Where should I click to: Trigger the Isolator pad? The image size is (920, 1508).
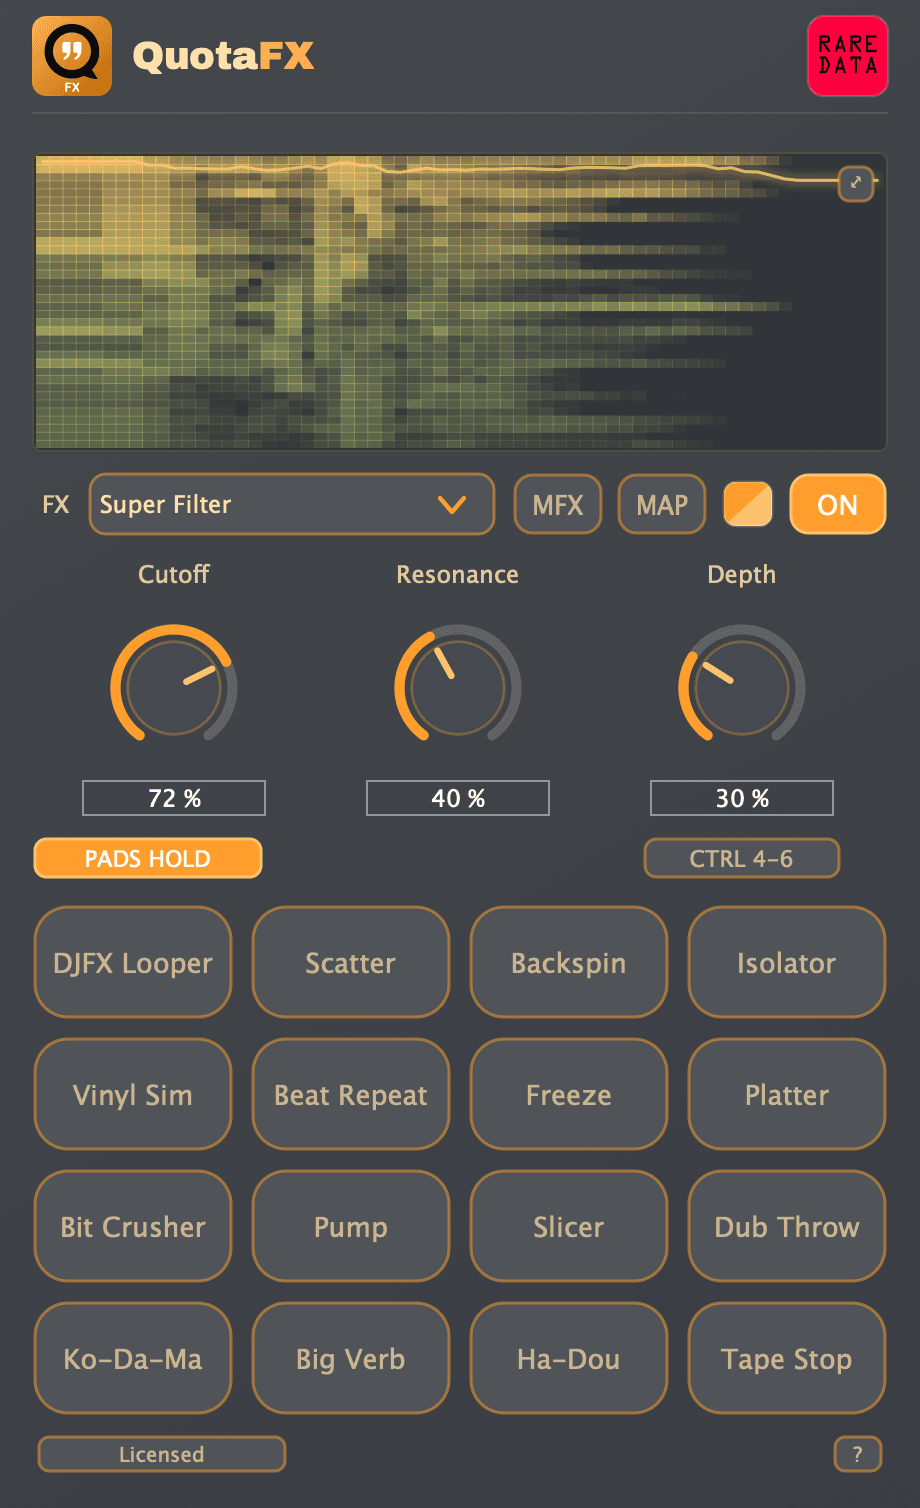(787, 962)
